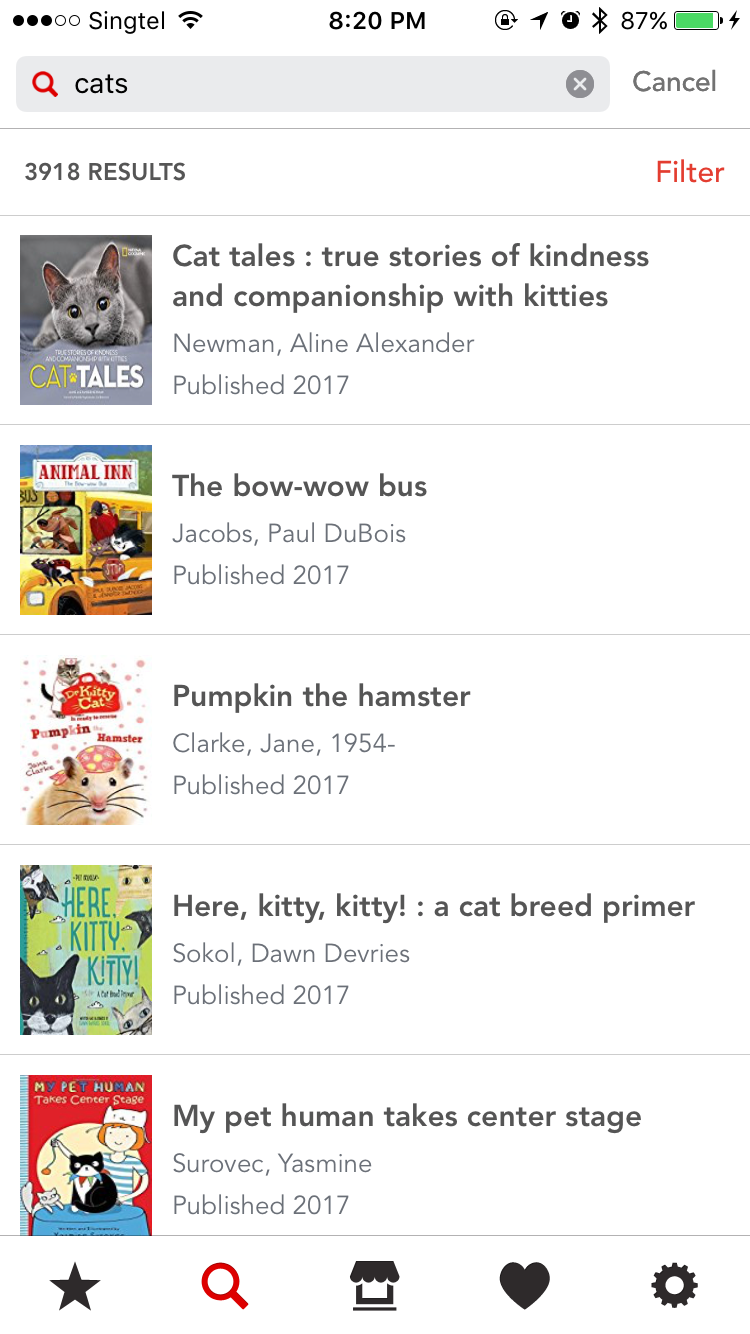Open the red search tab
The height and width of the screenshot is (1334, 750).
(224, 1285)
